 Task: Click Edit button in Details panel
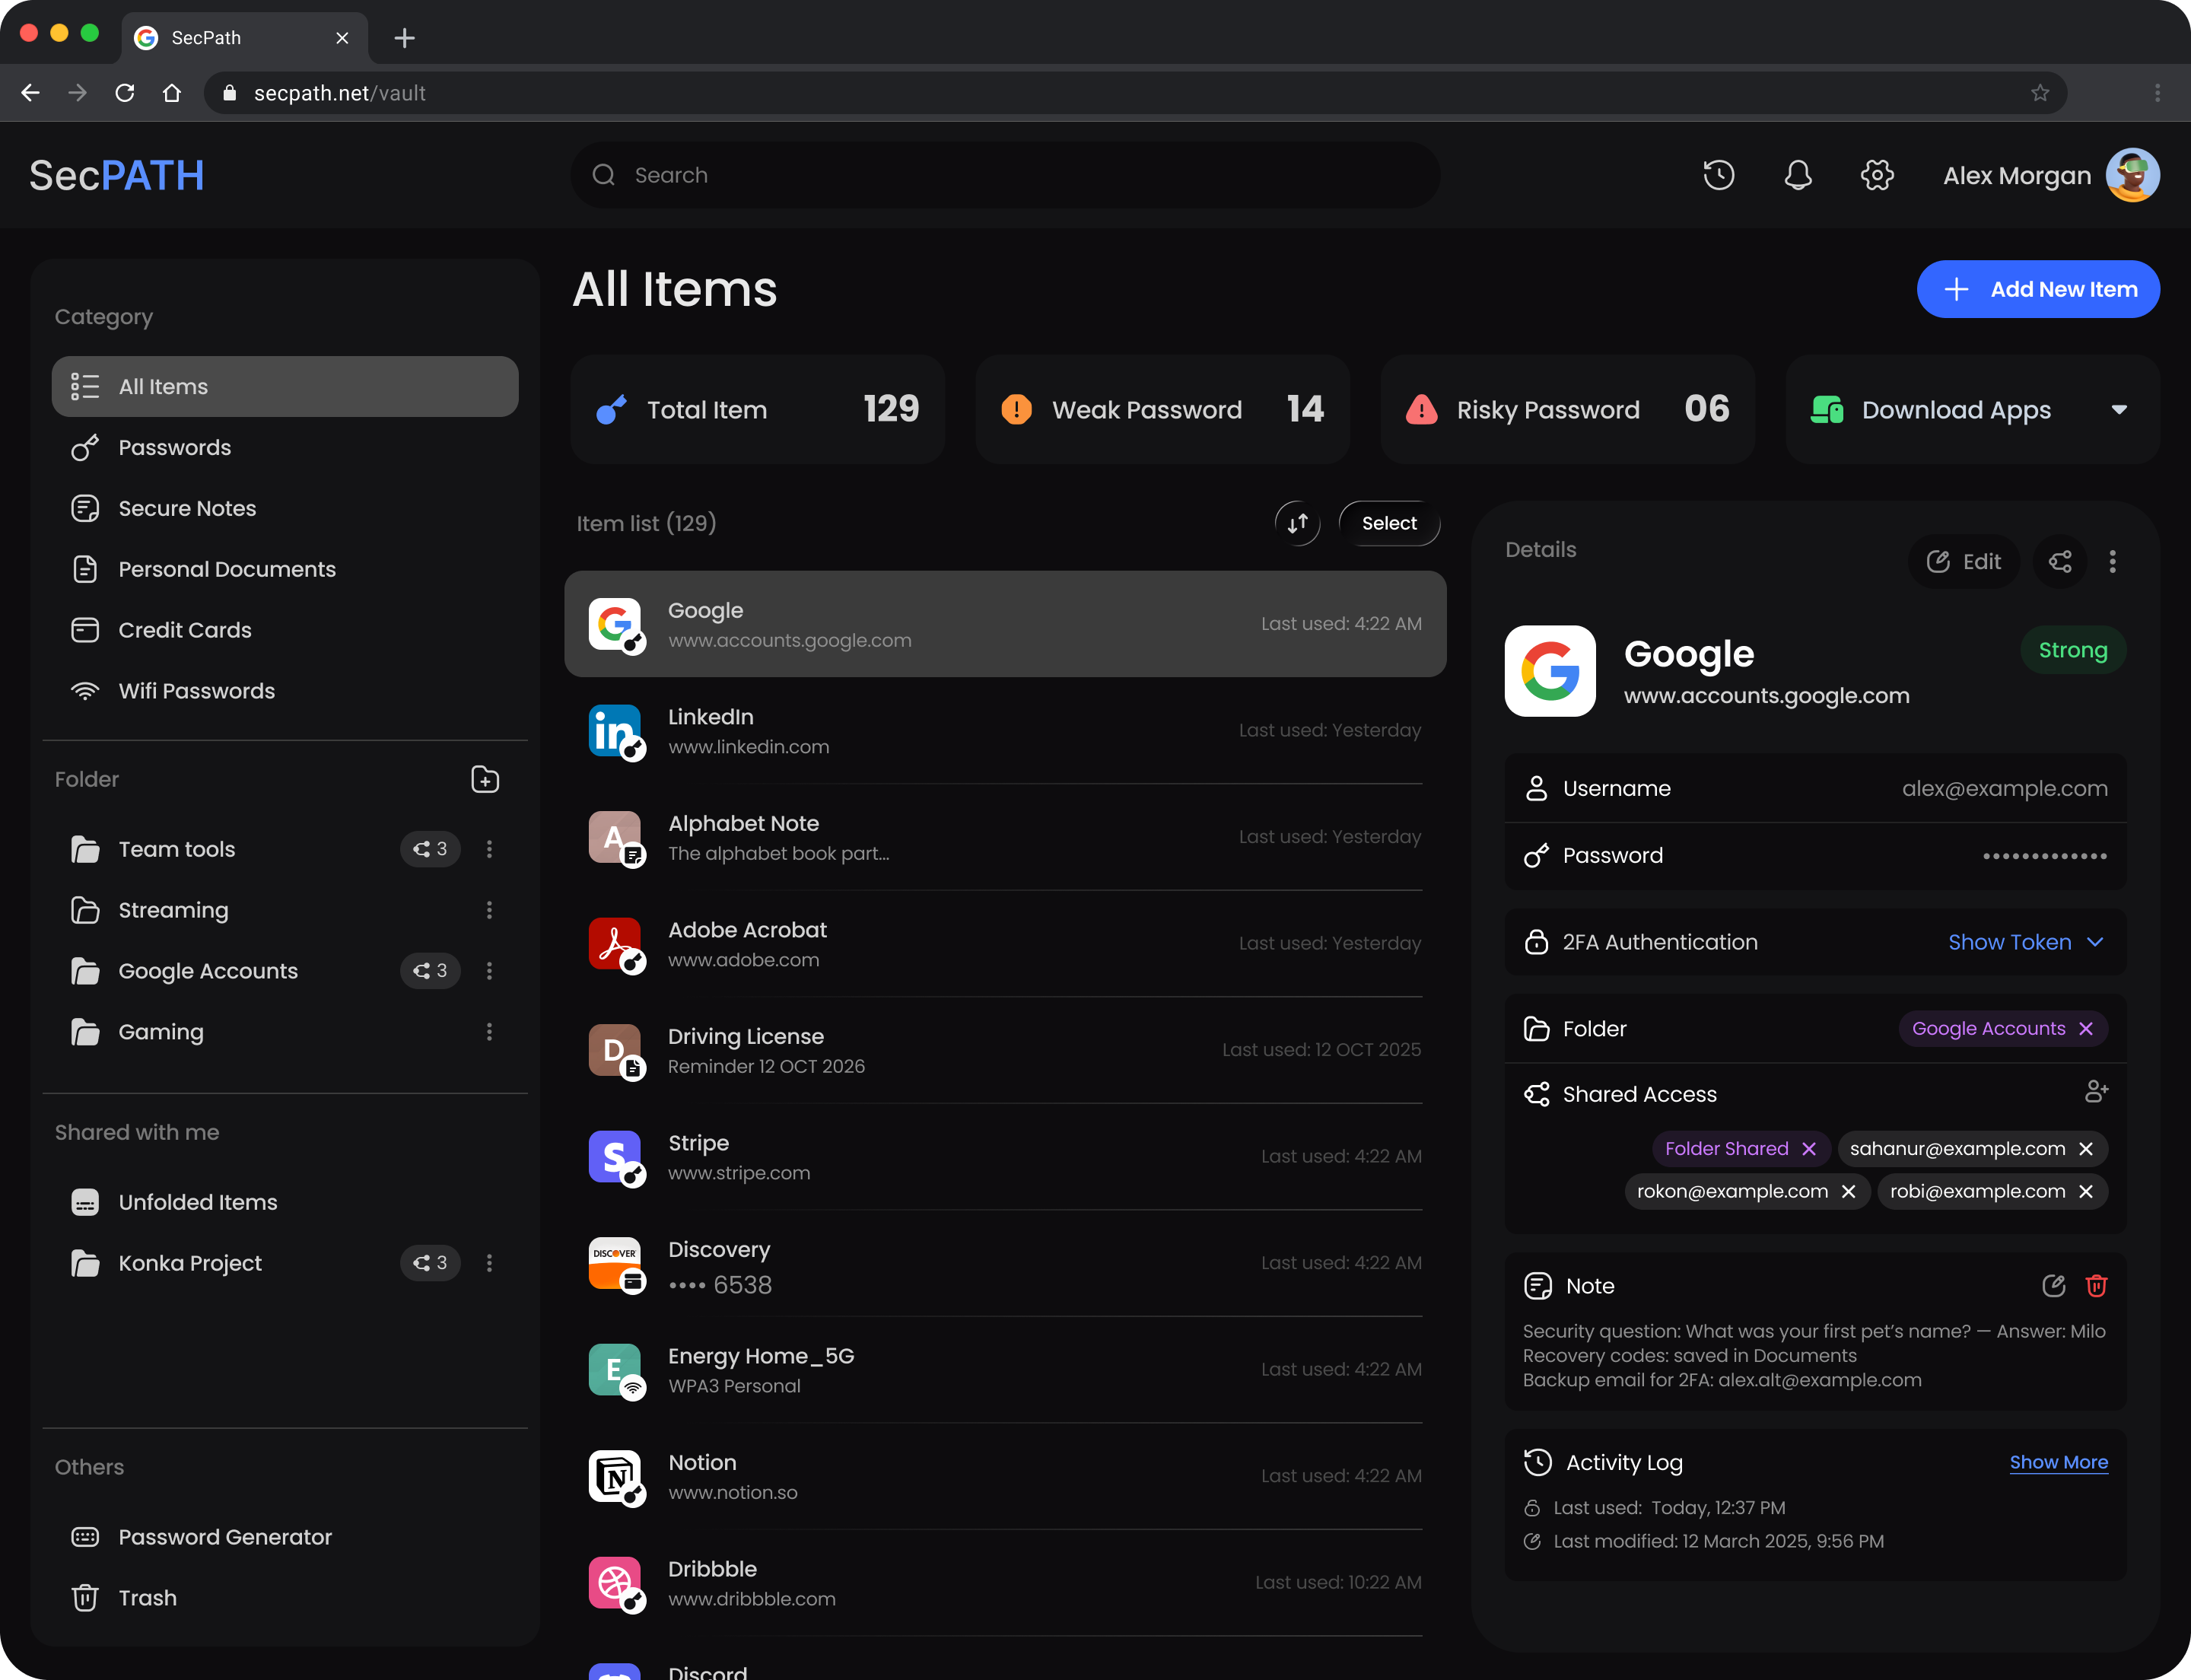click(1963, 561)
